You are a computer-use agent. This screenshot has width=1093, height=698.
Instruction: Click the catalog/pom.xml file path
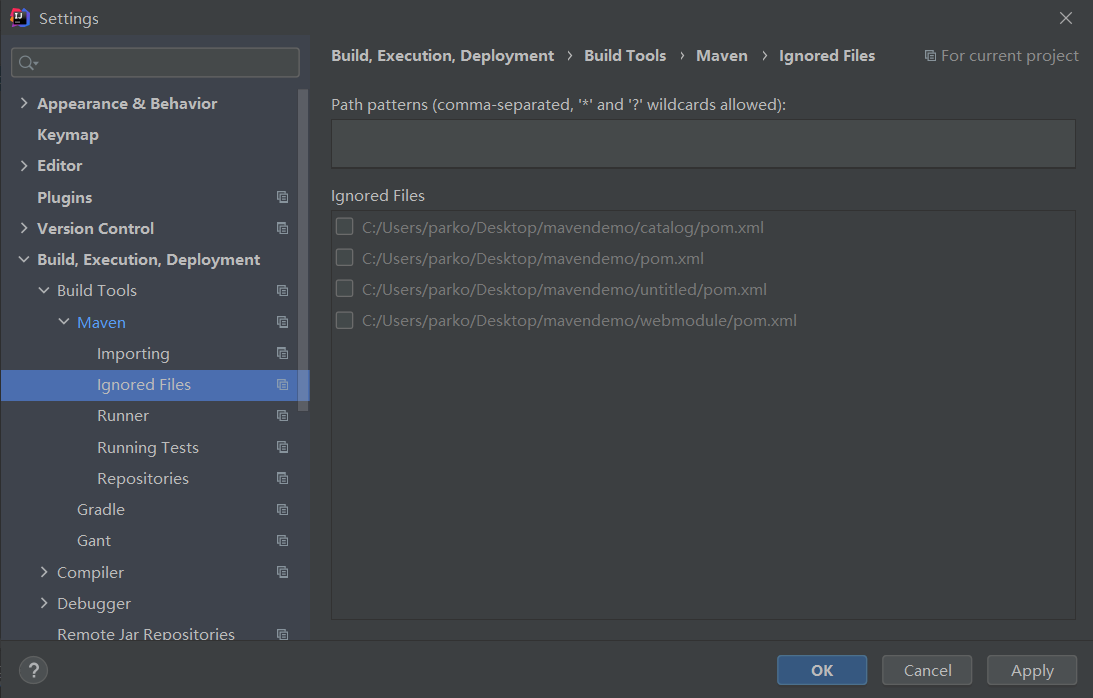coord(563,227)
